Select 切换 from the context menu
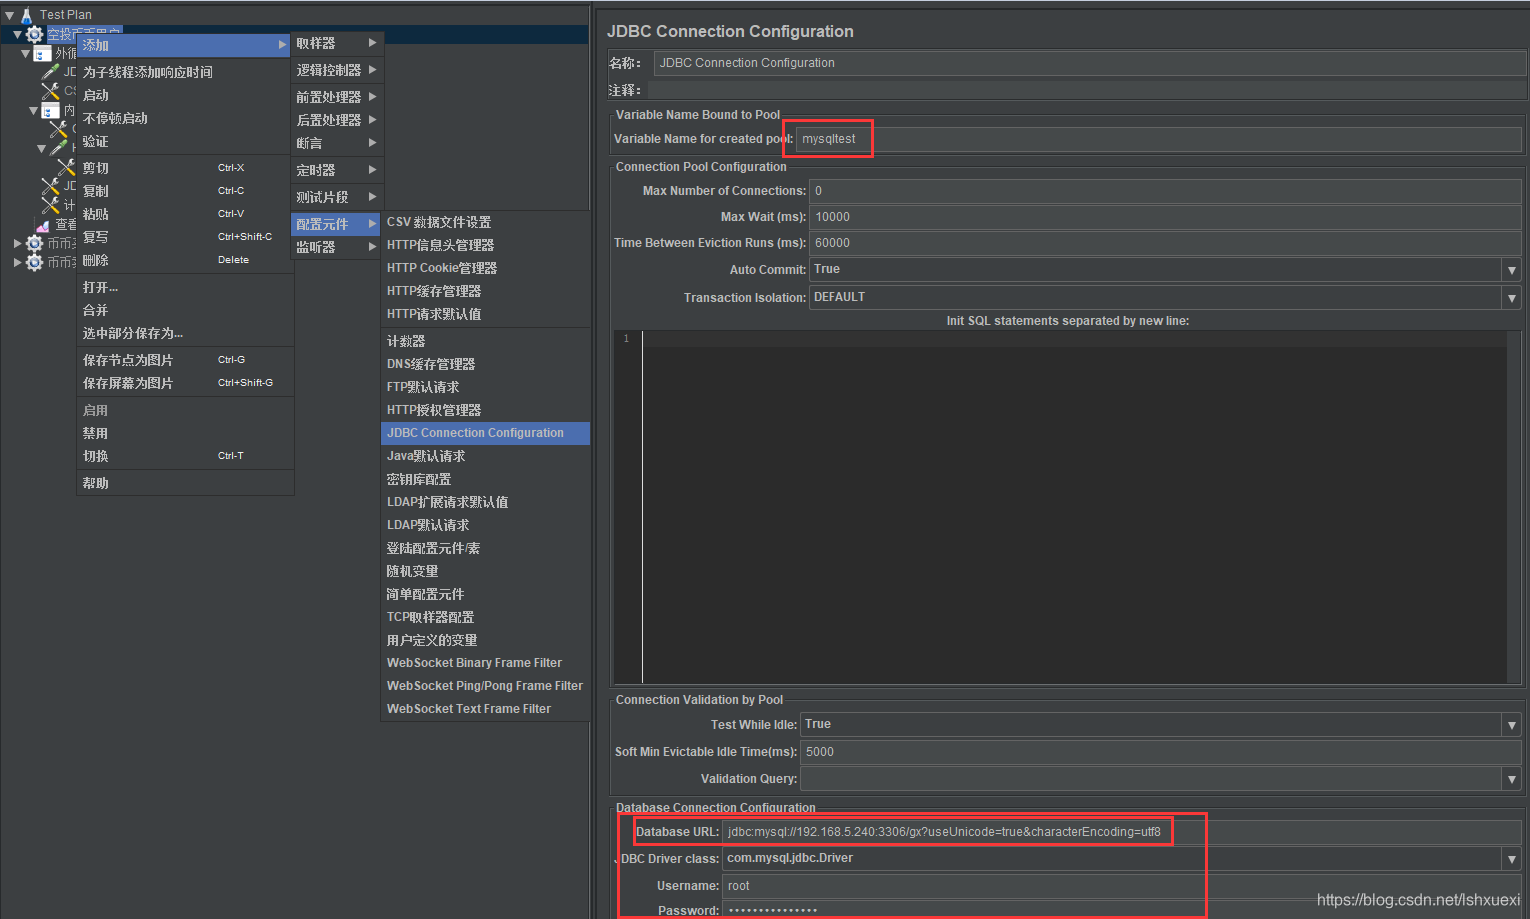Screen dimensions: 1530x919 coord(184,456)
